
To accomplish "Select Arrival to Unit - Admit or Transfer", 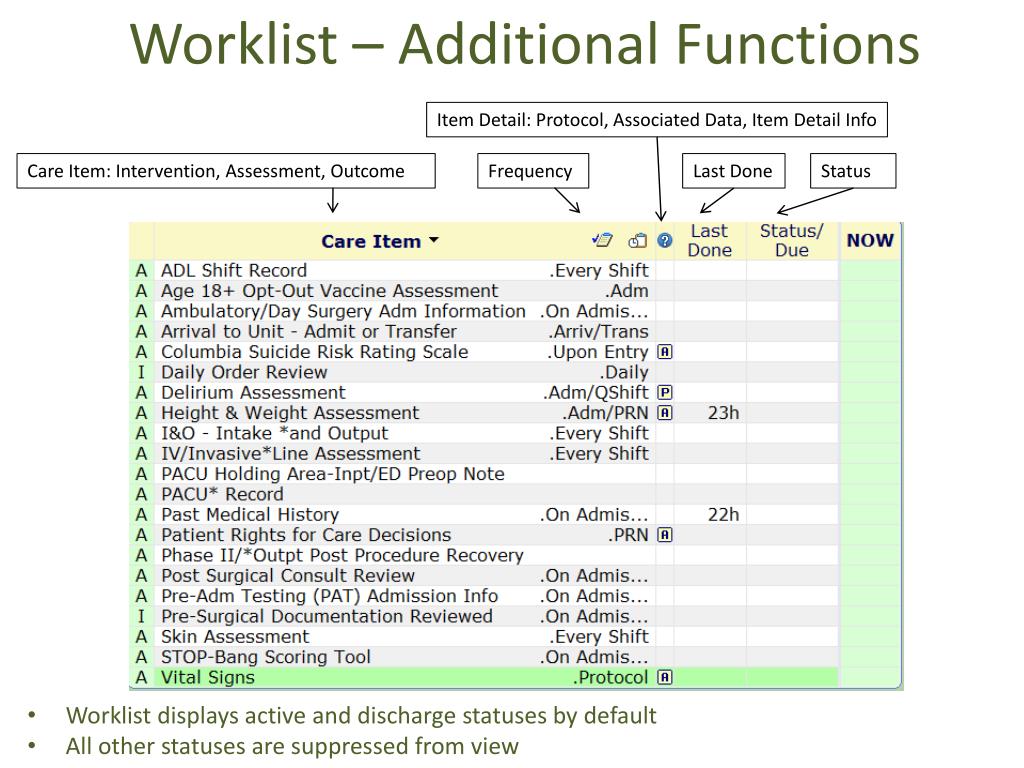I will [309, 331].
